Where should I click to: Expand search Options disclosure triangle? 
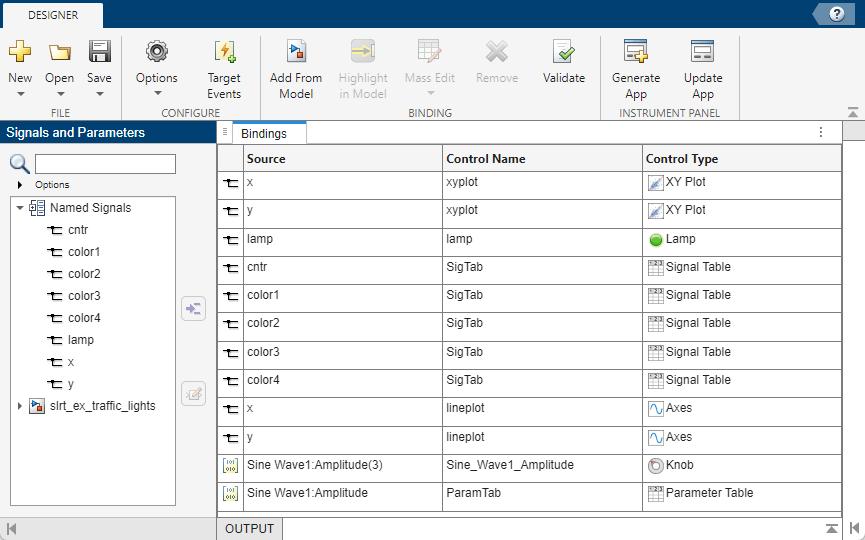(20, 185)
